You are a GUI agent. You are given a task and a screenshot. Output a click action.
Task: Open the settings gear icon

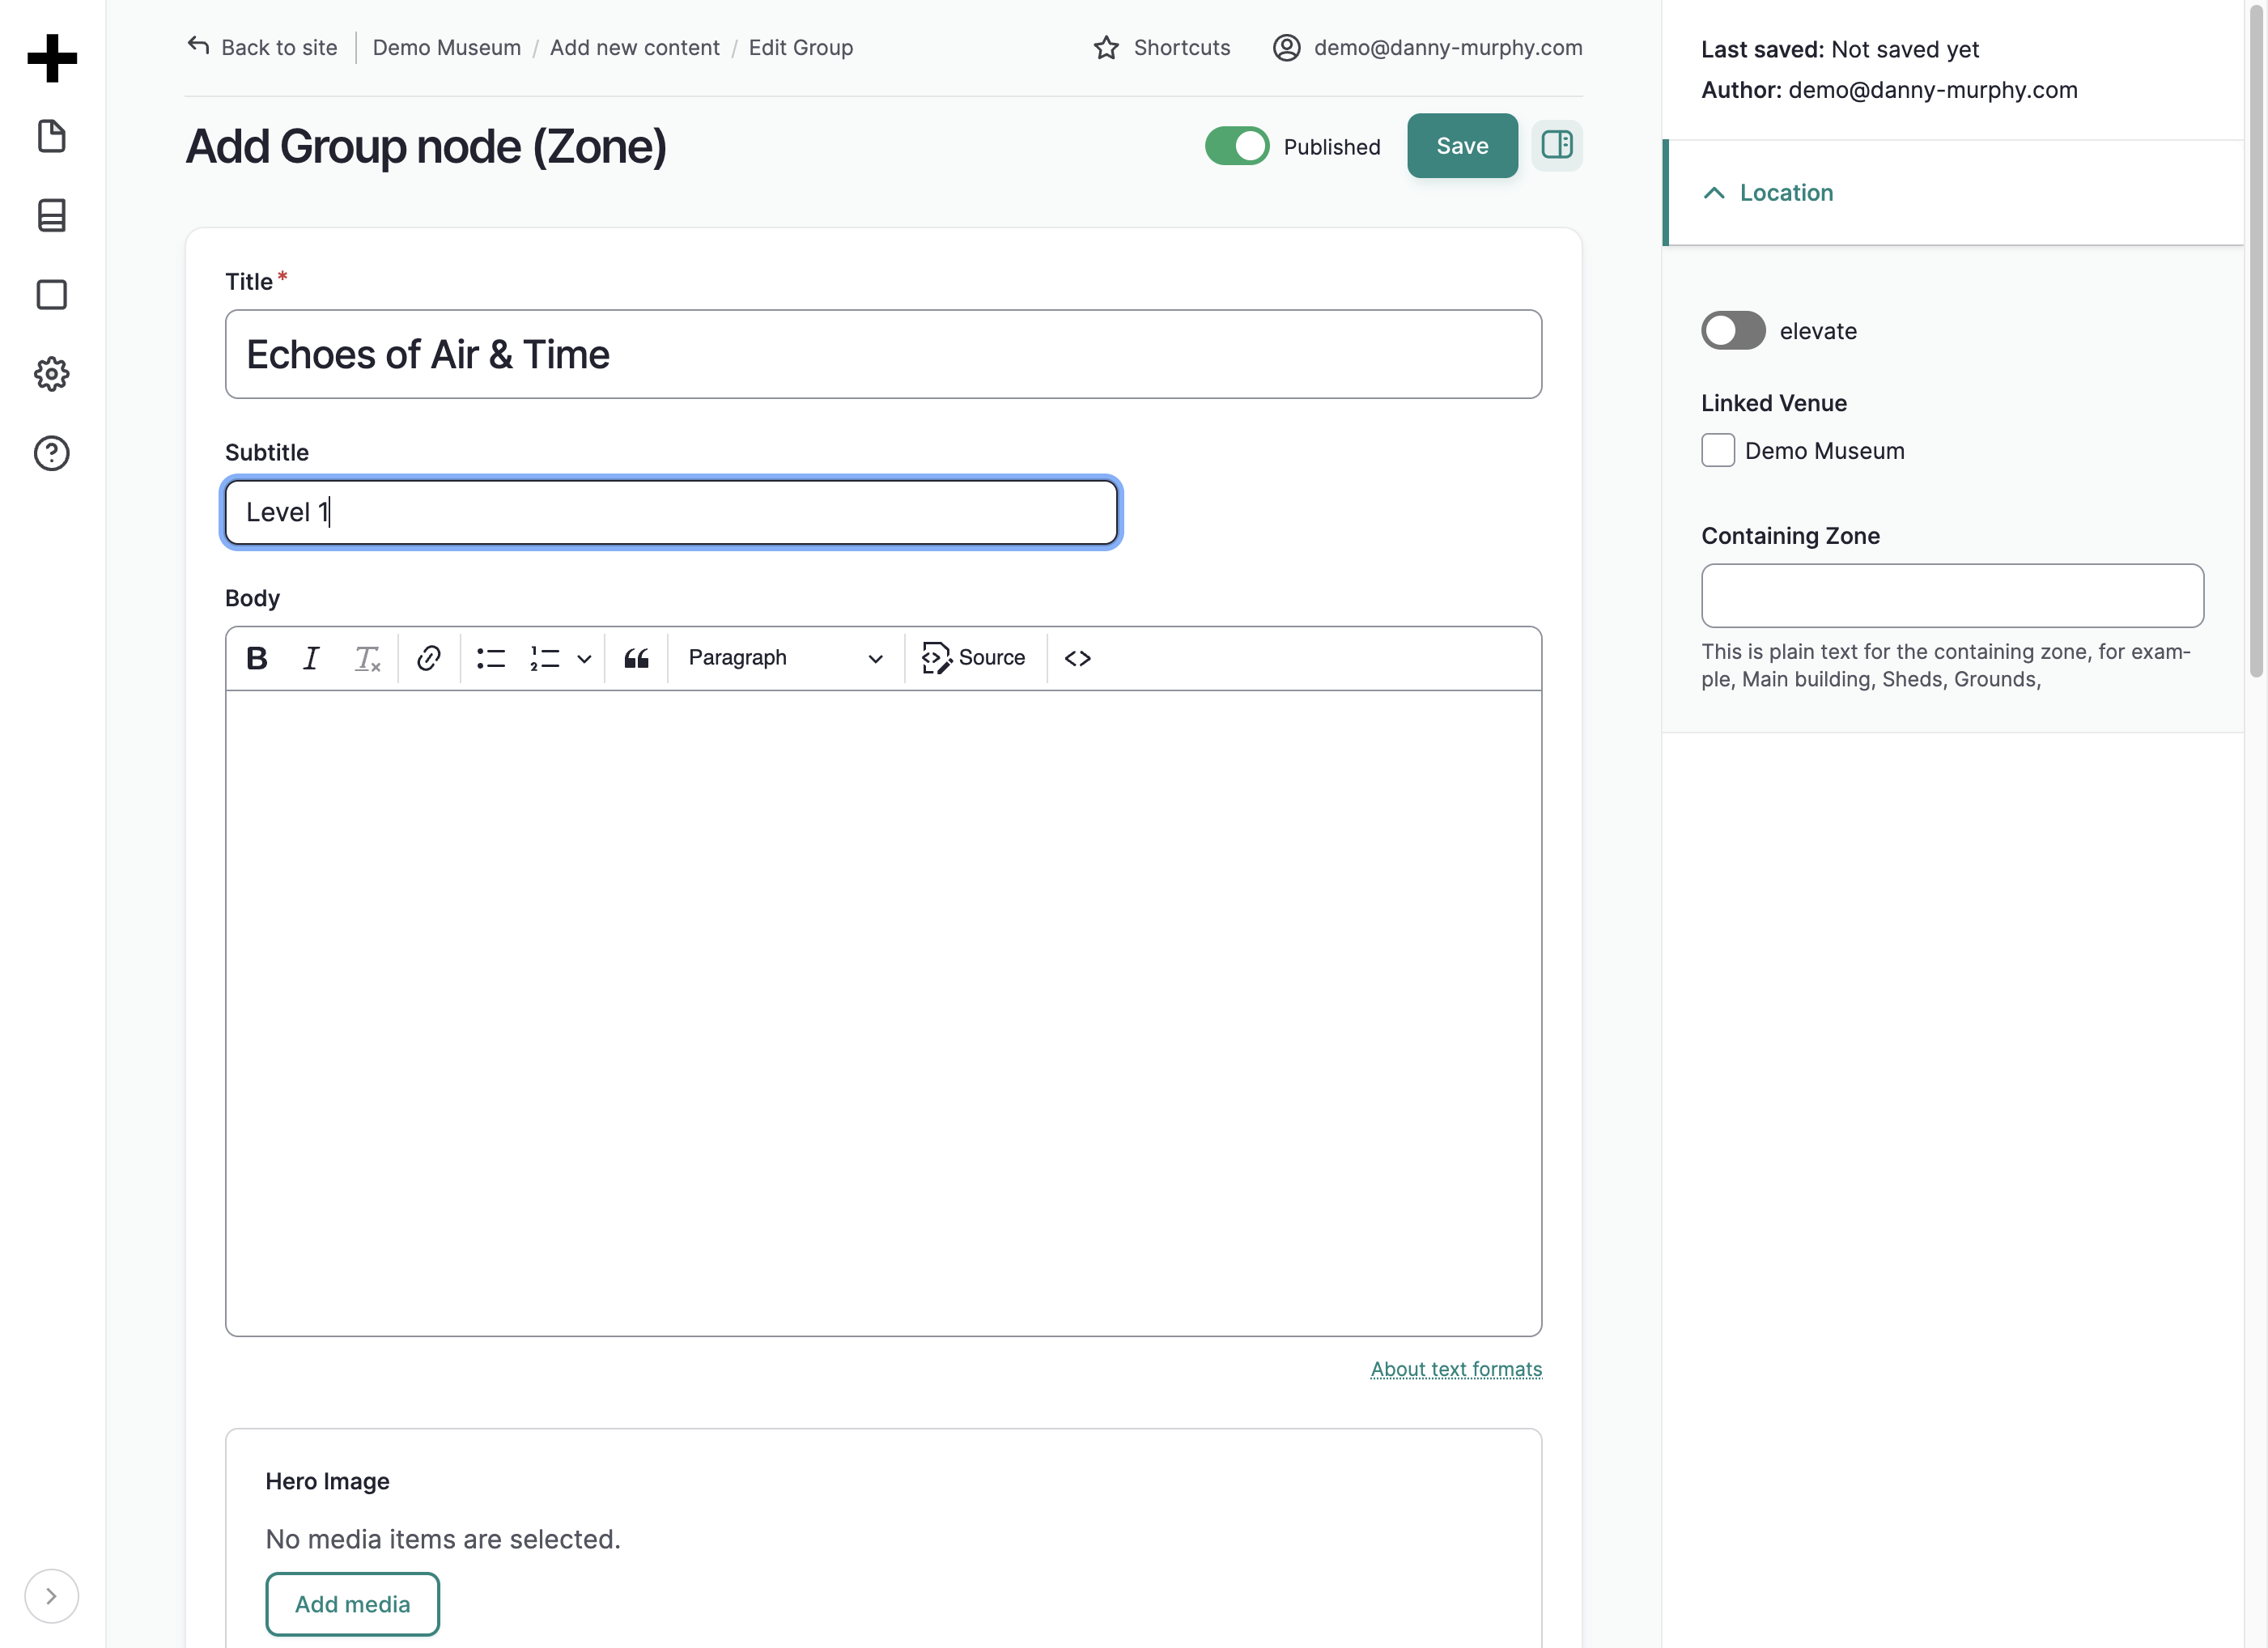coord(52,374)
